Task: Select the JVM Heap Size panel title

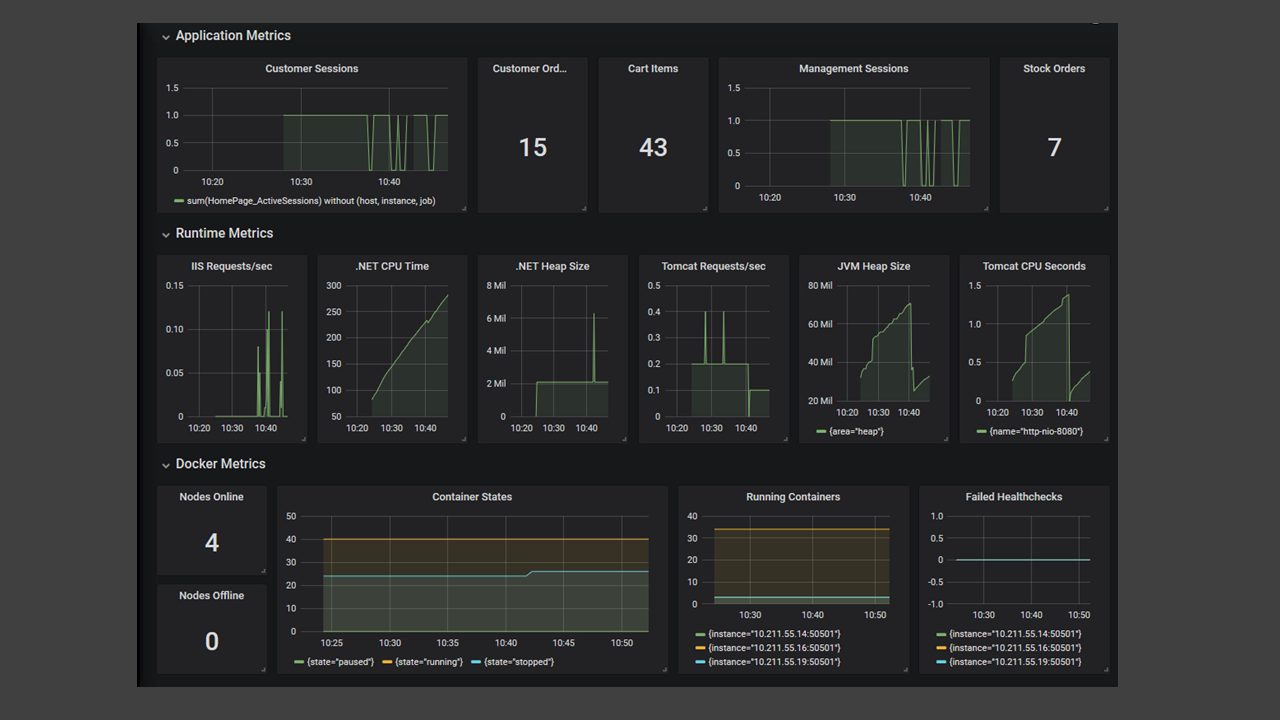Action: pyautogui.click(x=874, y=267)
